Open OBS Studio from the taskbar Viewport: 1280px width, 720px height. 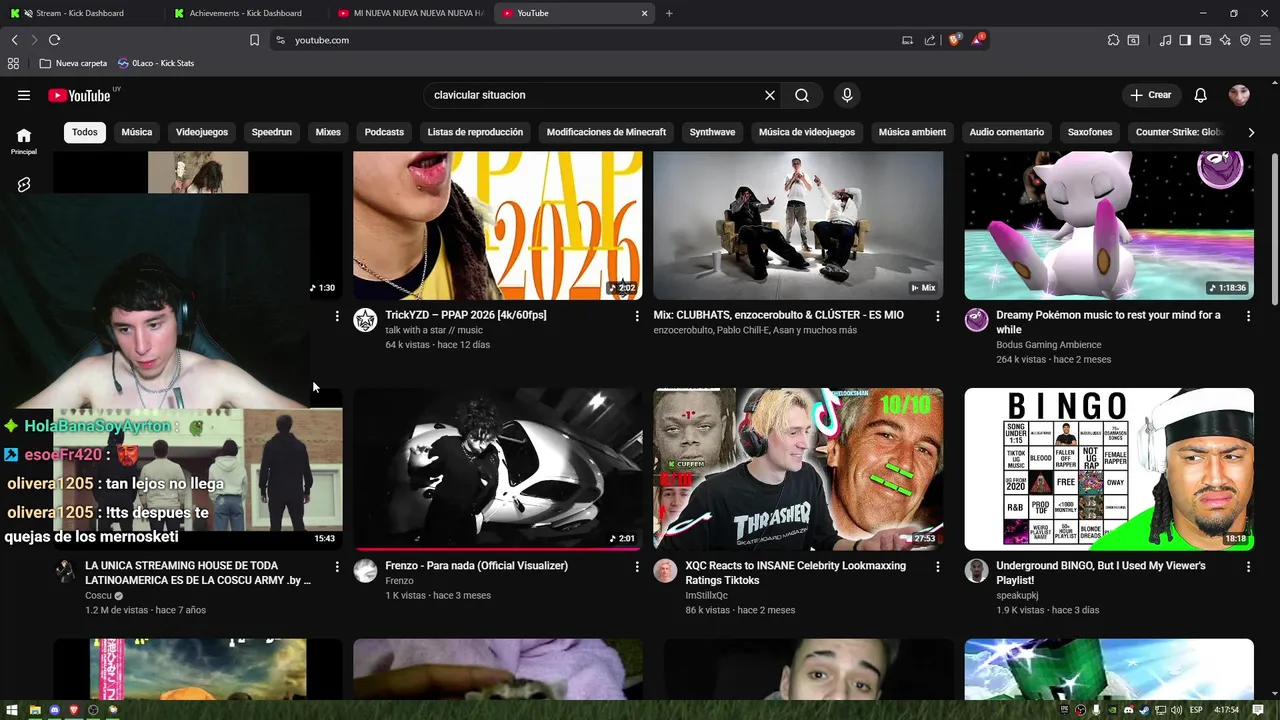click(x=93, y=710)
